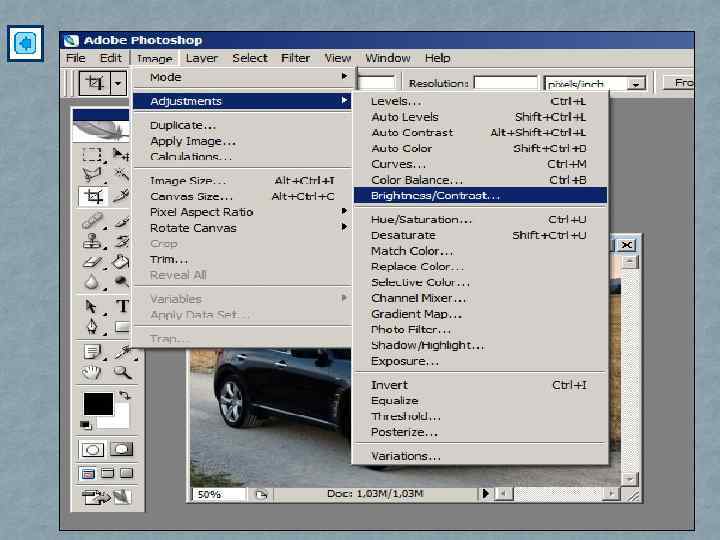Image resolution: width=720 pixels, height=540 pixels.
Task: Click the Resolution input field
Action: tap(505, 83)
